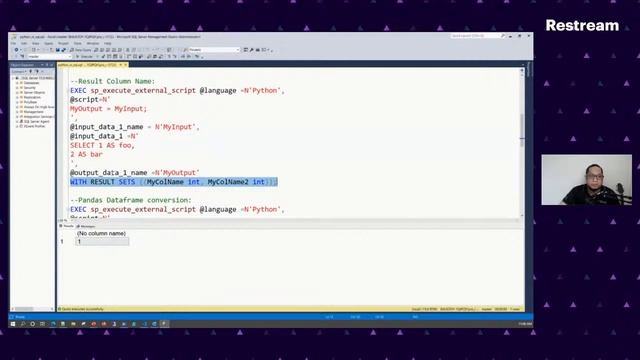Open the Window menu
The image size is (640, 360).
(93, 43)
